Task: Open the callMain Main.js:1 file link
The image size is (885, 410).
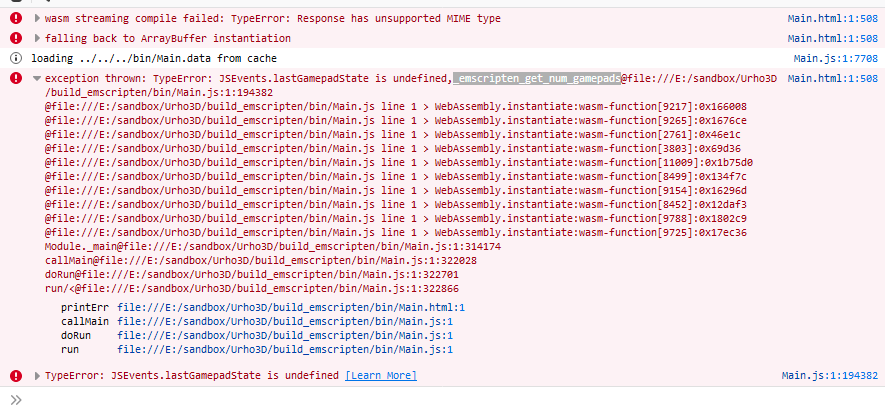Action: click(285, 322)
